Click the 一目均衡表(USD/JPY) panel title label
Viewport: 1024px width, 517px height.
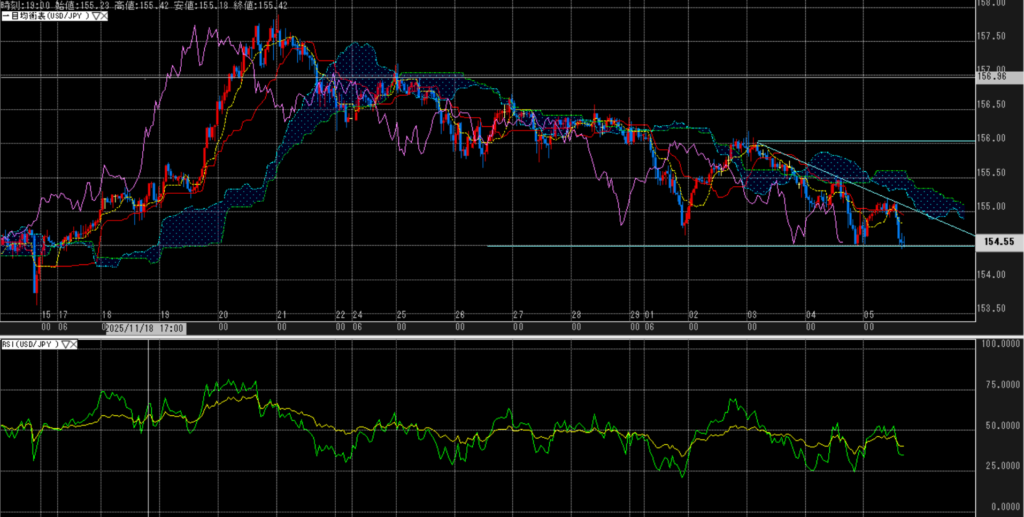click(x=45, y=17)
